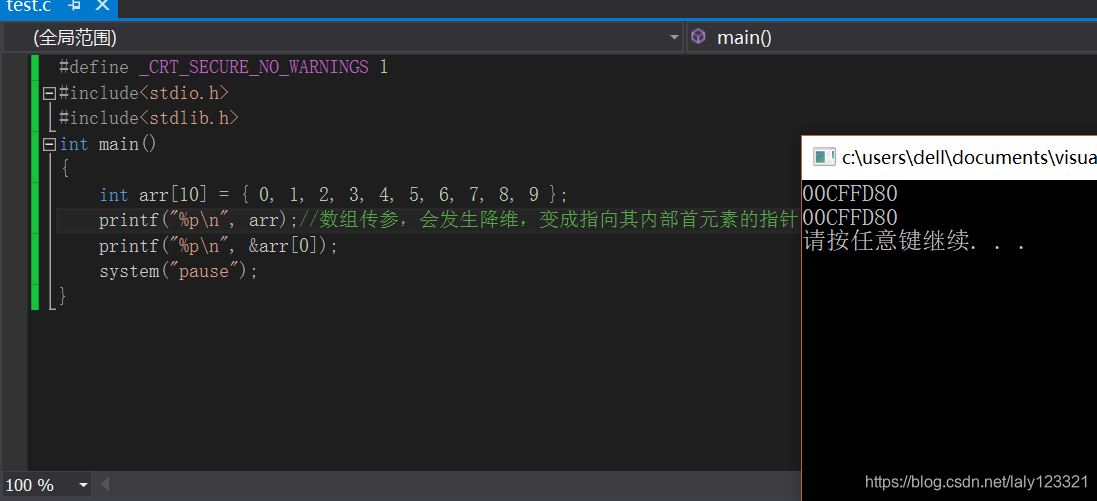Click the int arr[10] declaration line
The image size is (1097, 501).
333,195
